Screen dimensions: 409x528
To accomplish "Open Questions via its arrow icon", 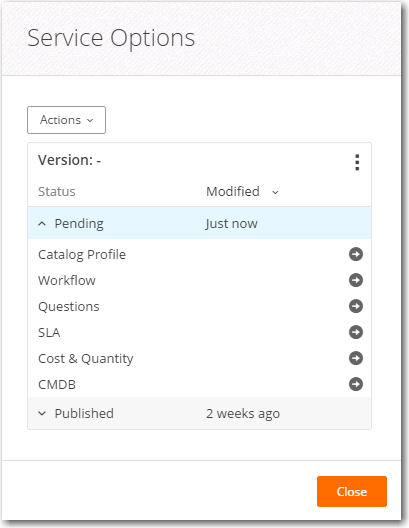I will click(355, 306).
